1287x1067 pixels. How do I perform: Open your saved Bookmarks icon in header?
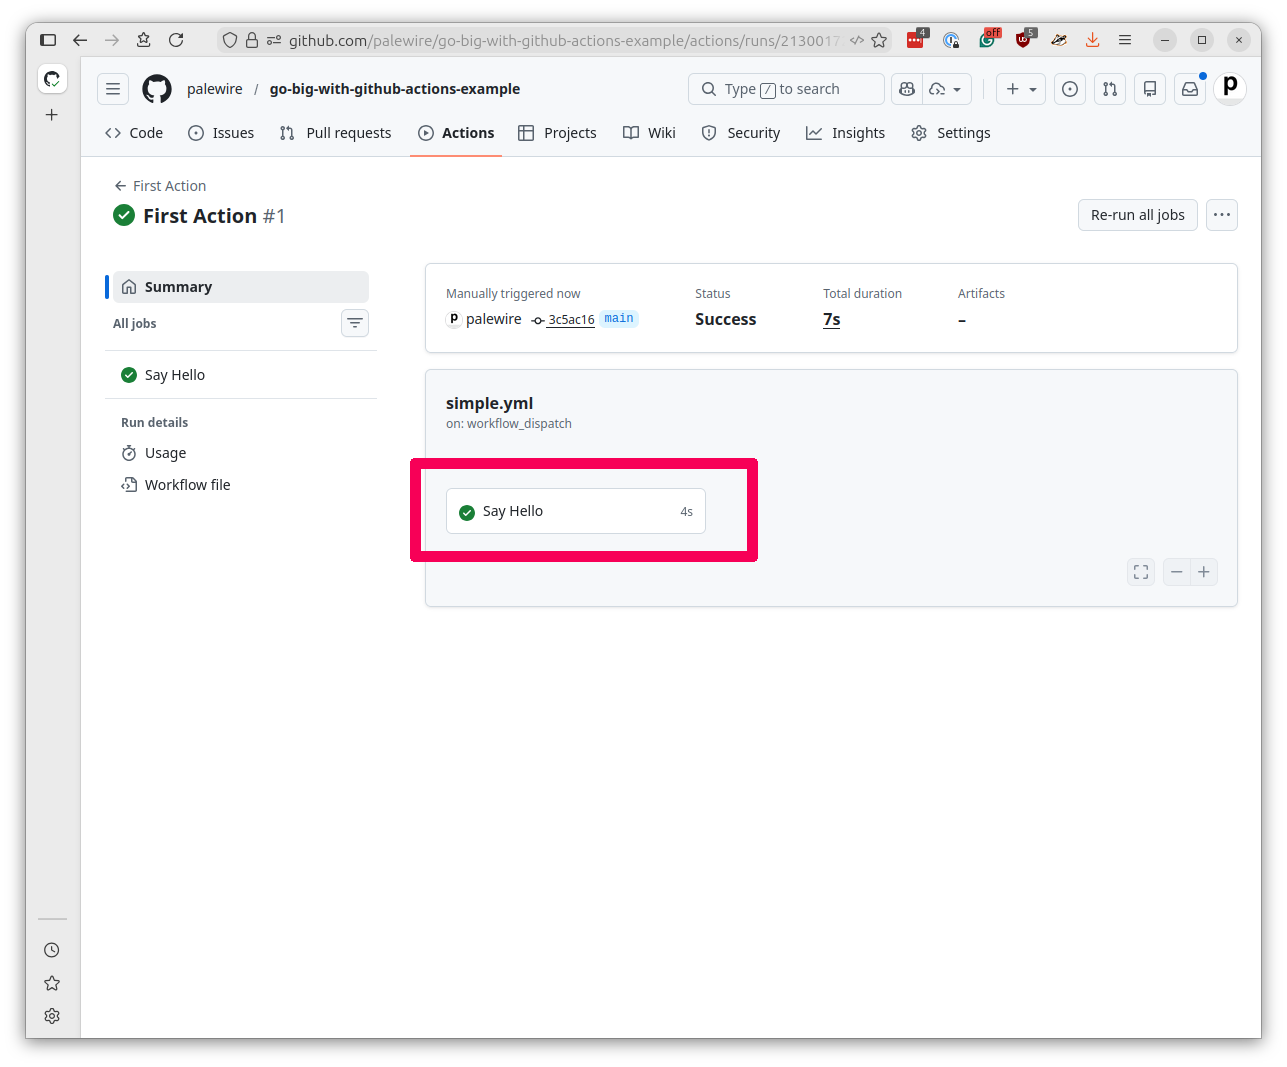[x=1149, y=89]
